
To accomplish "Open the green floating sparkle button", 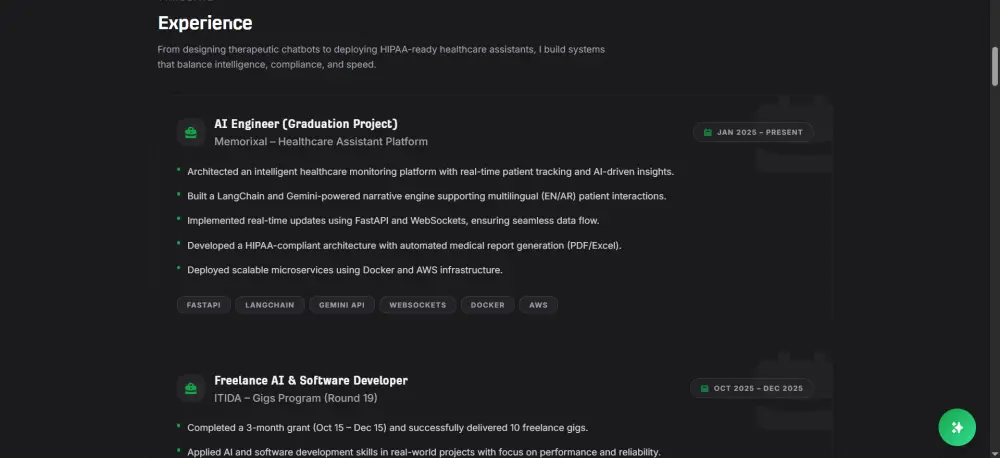I will point(956,427).
